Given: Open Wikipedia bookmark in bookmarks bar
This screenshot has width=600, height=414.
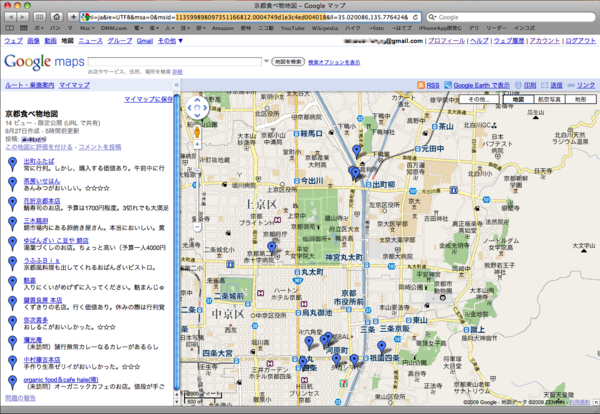Looking at the screenshot, I should 324,28.
